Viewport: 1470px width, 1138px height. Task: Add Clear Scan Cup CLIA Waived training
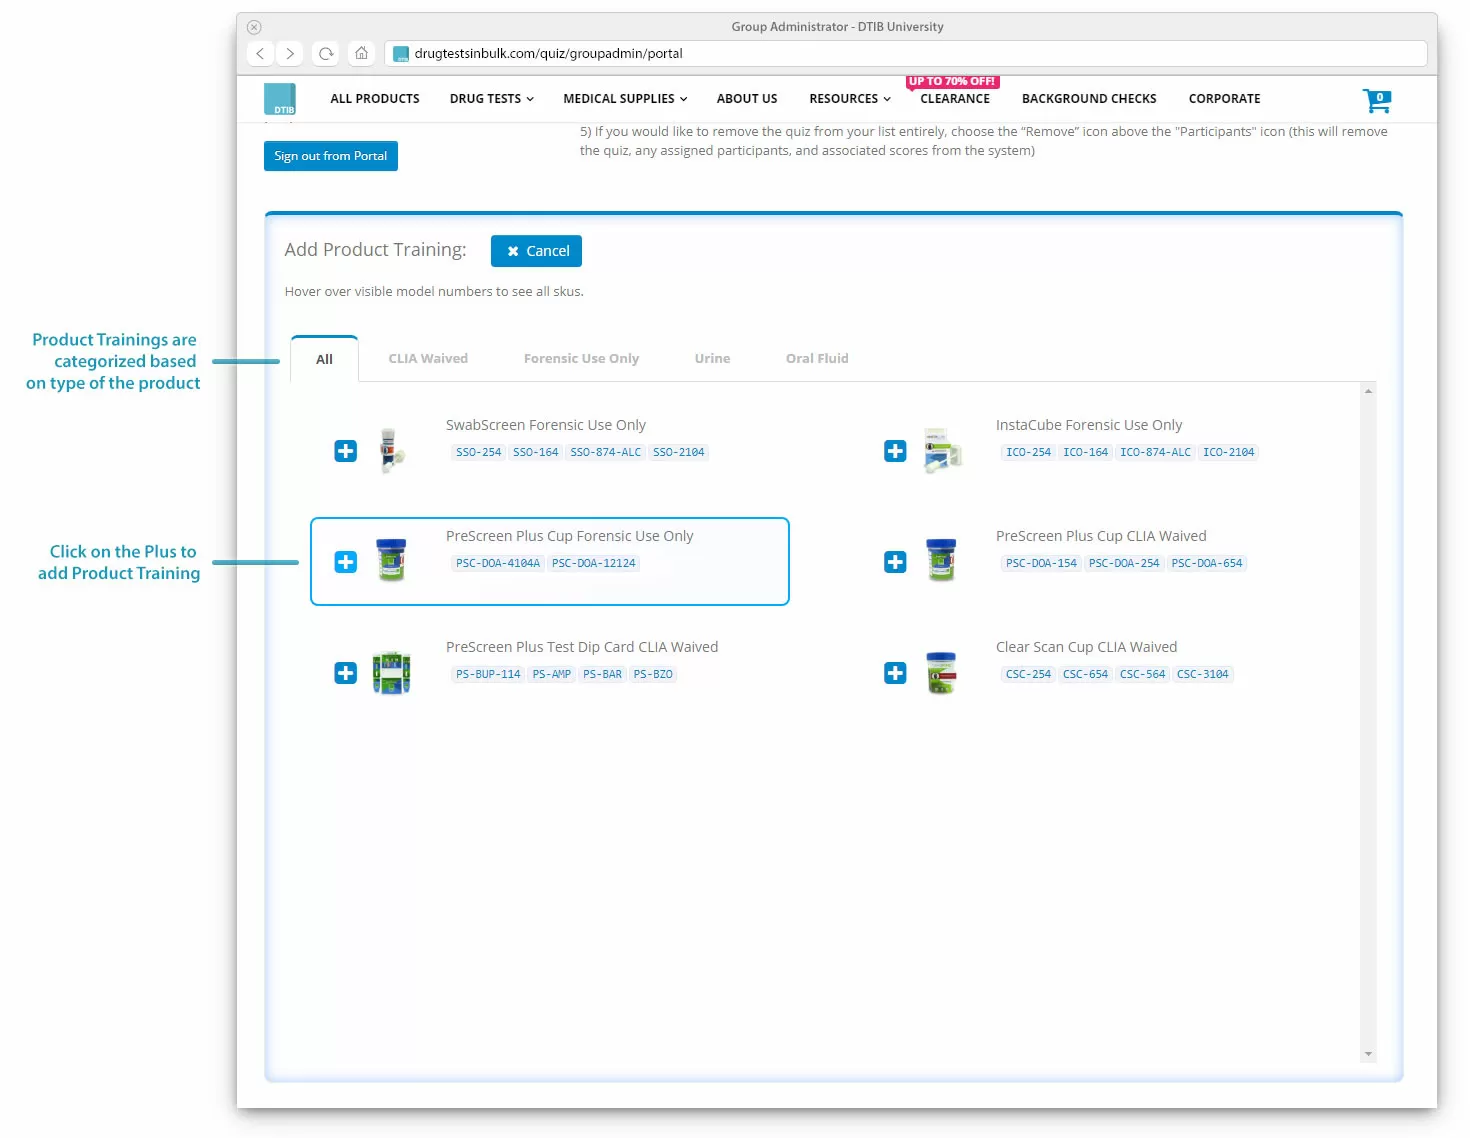(895, 673)
